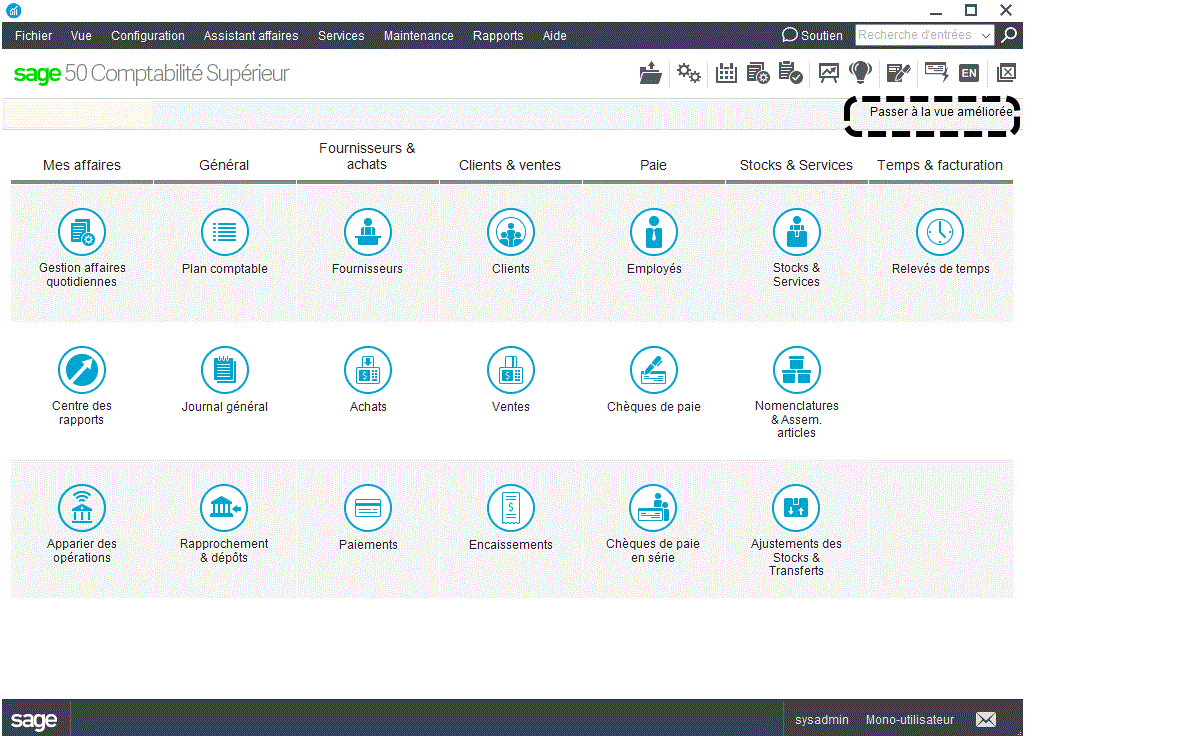Expand the Recherche d'entrées dropdown arrow

point(986,35)
